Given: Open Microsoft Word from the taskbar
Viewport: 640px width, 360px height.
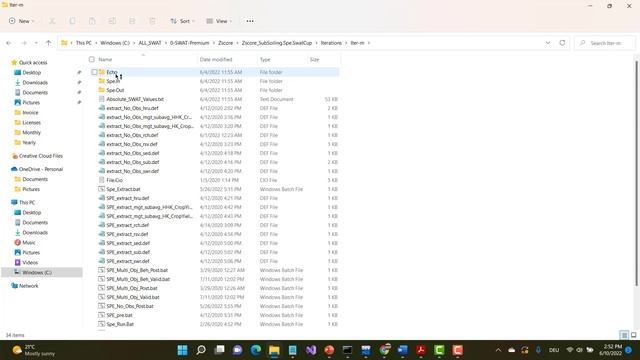Looking at the screenshot, I should tap(403, 350).
